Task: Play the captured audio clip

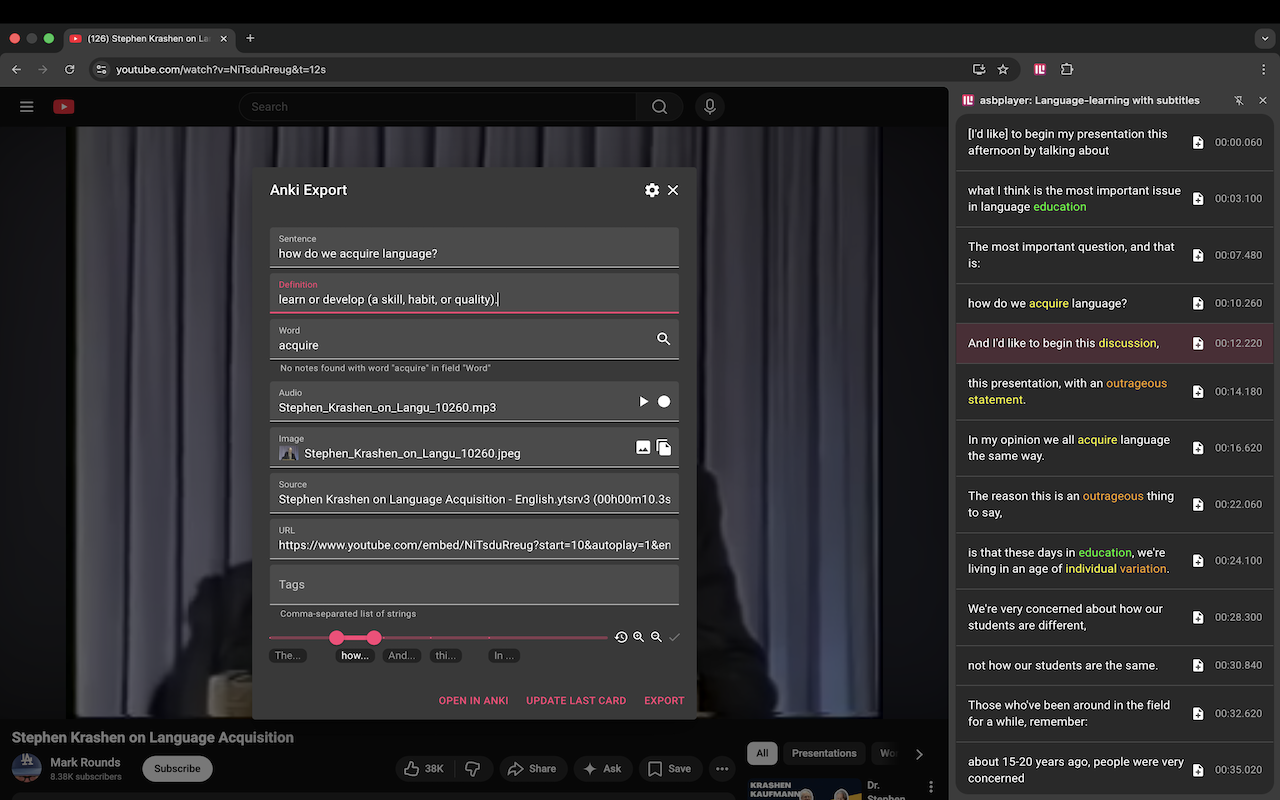Action: click(x=643, y=401)
